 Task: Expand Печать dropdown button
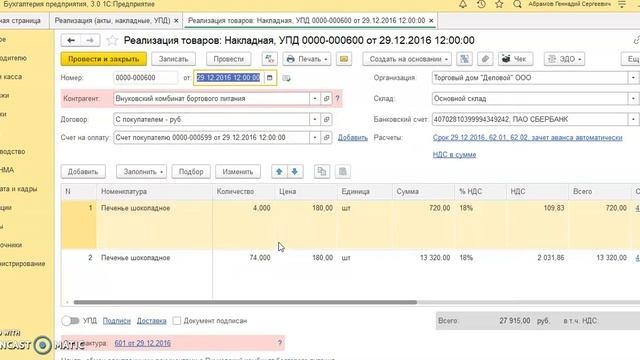coord(307,59)
